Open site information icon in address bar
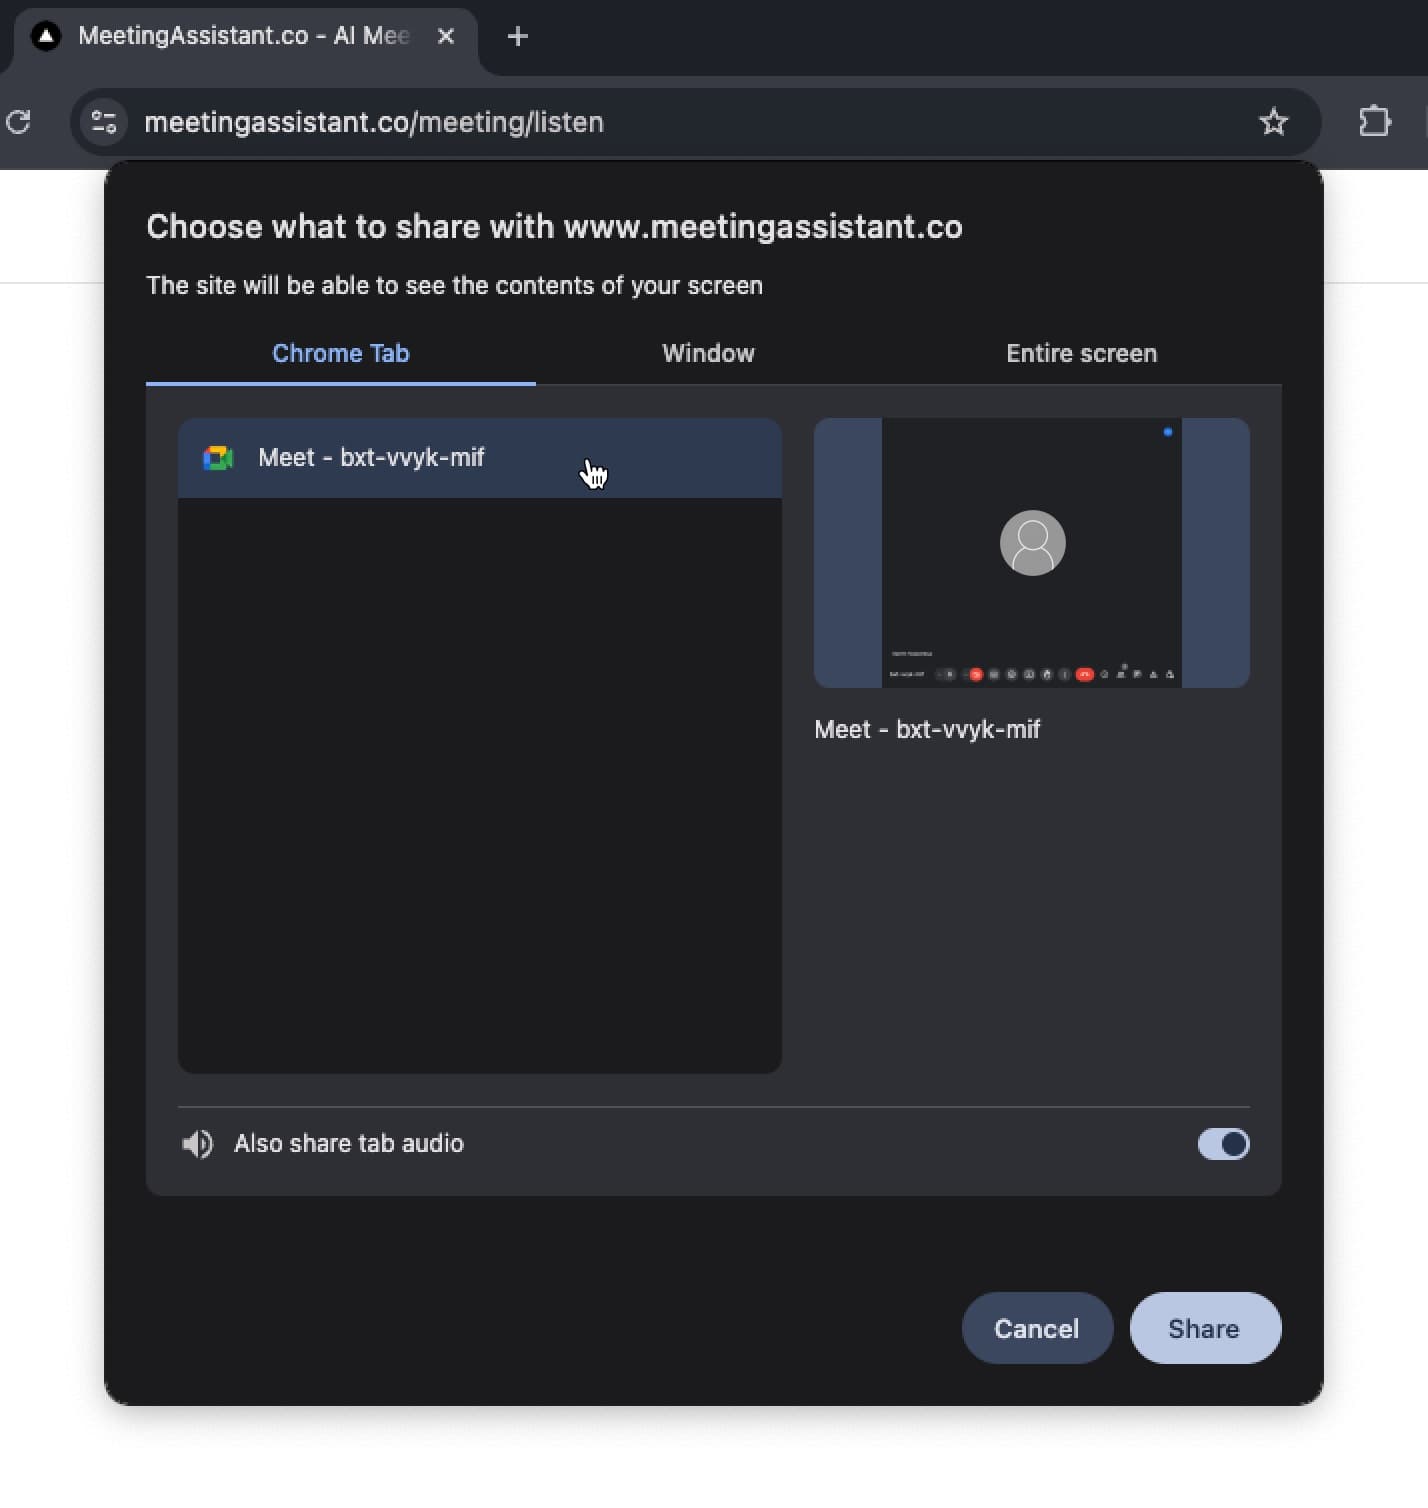Image resolution: width=1428 pixels, height=1508 pixels. pos(104,122)
